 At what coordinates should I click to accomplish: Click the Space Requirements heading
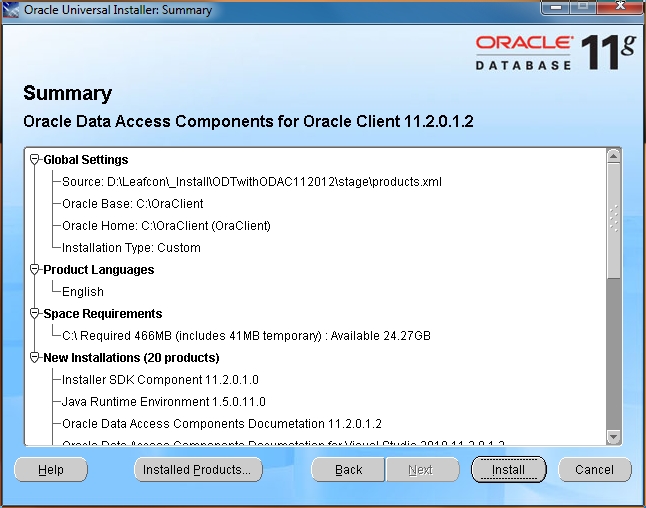[x=103, y=314]
